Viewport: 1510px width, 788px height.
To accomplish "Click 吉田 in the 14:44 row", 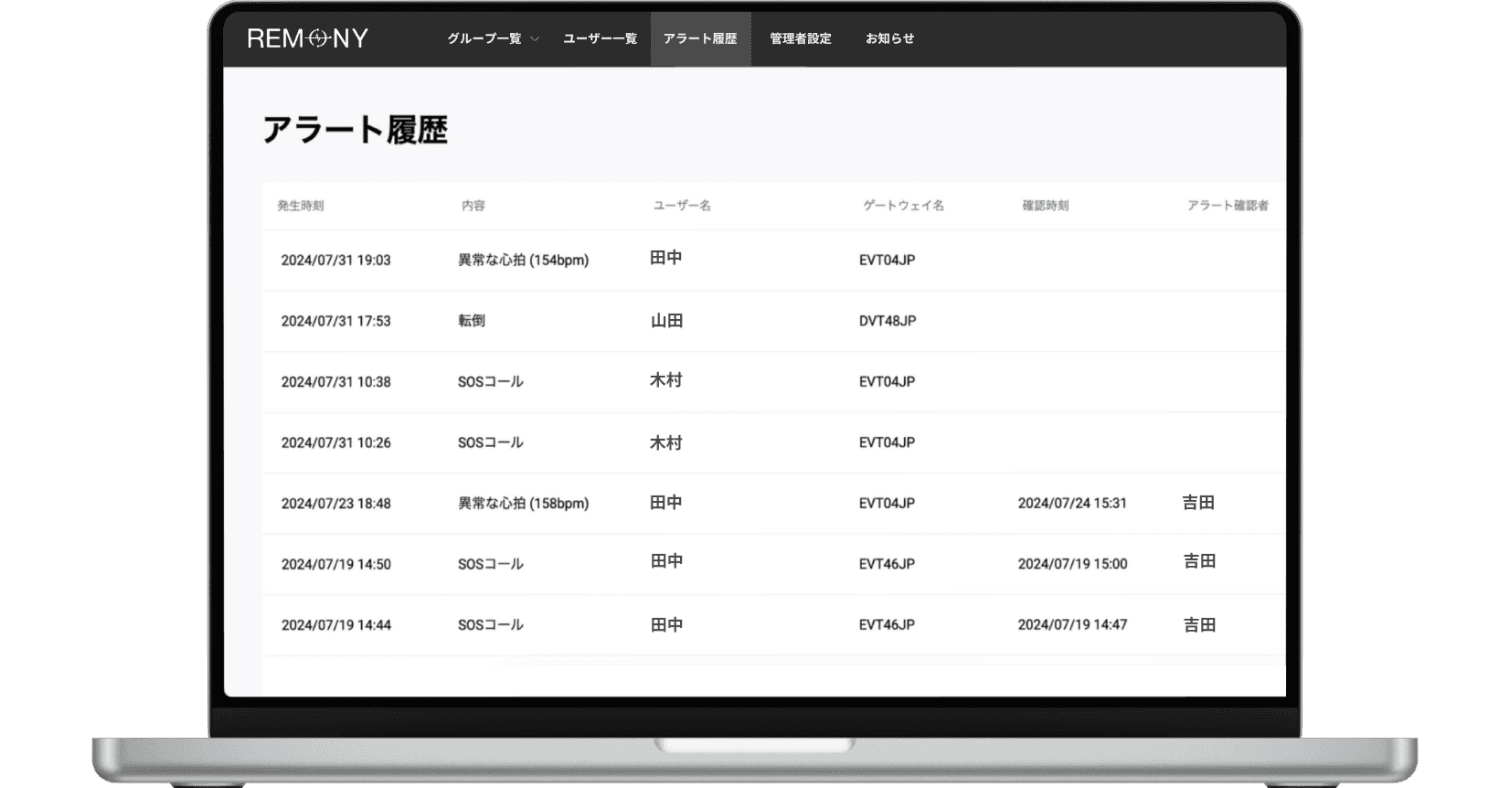I will click(1199, 625).
